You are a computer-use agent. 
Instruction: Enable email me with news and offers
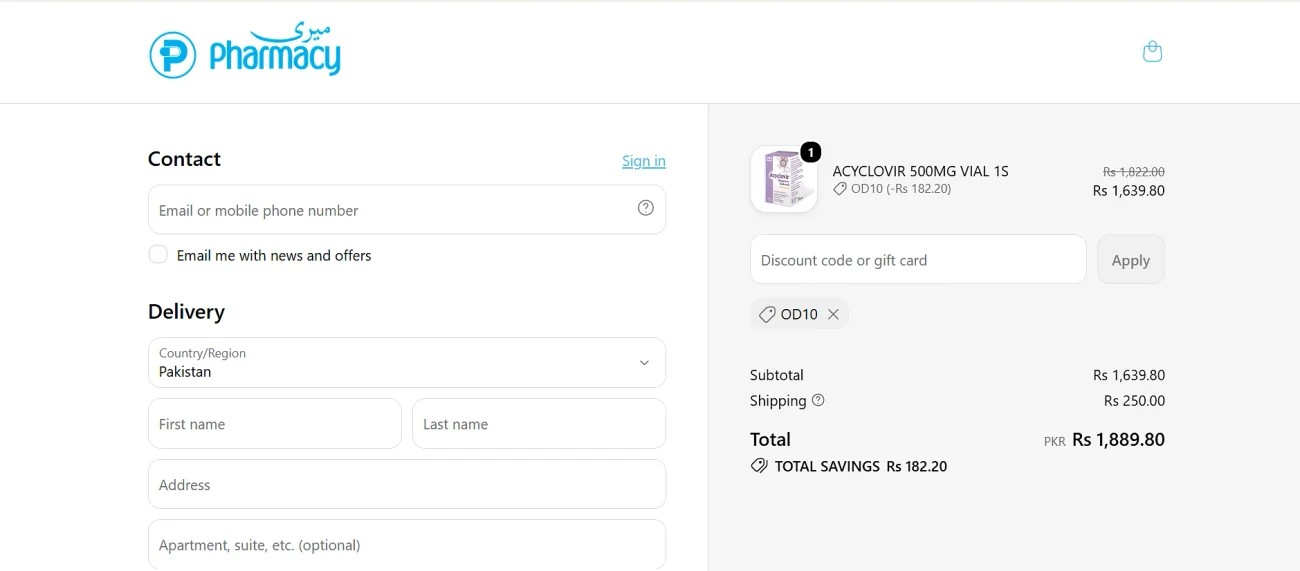point(158,255)
